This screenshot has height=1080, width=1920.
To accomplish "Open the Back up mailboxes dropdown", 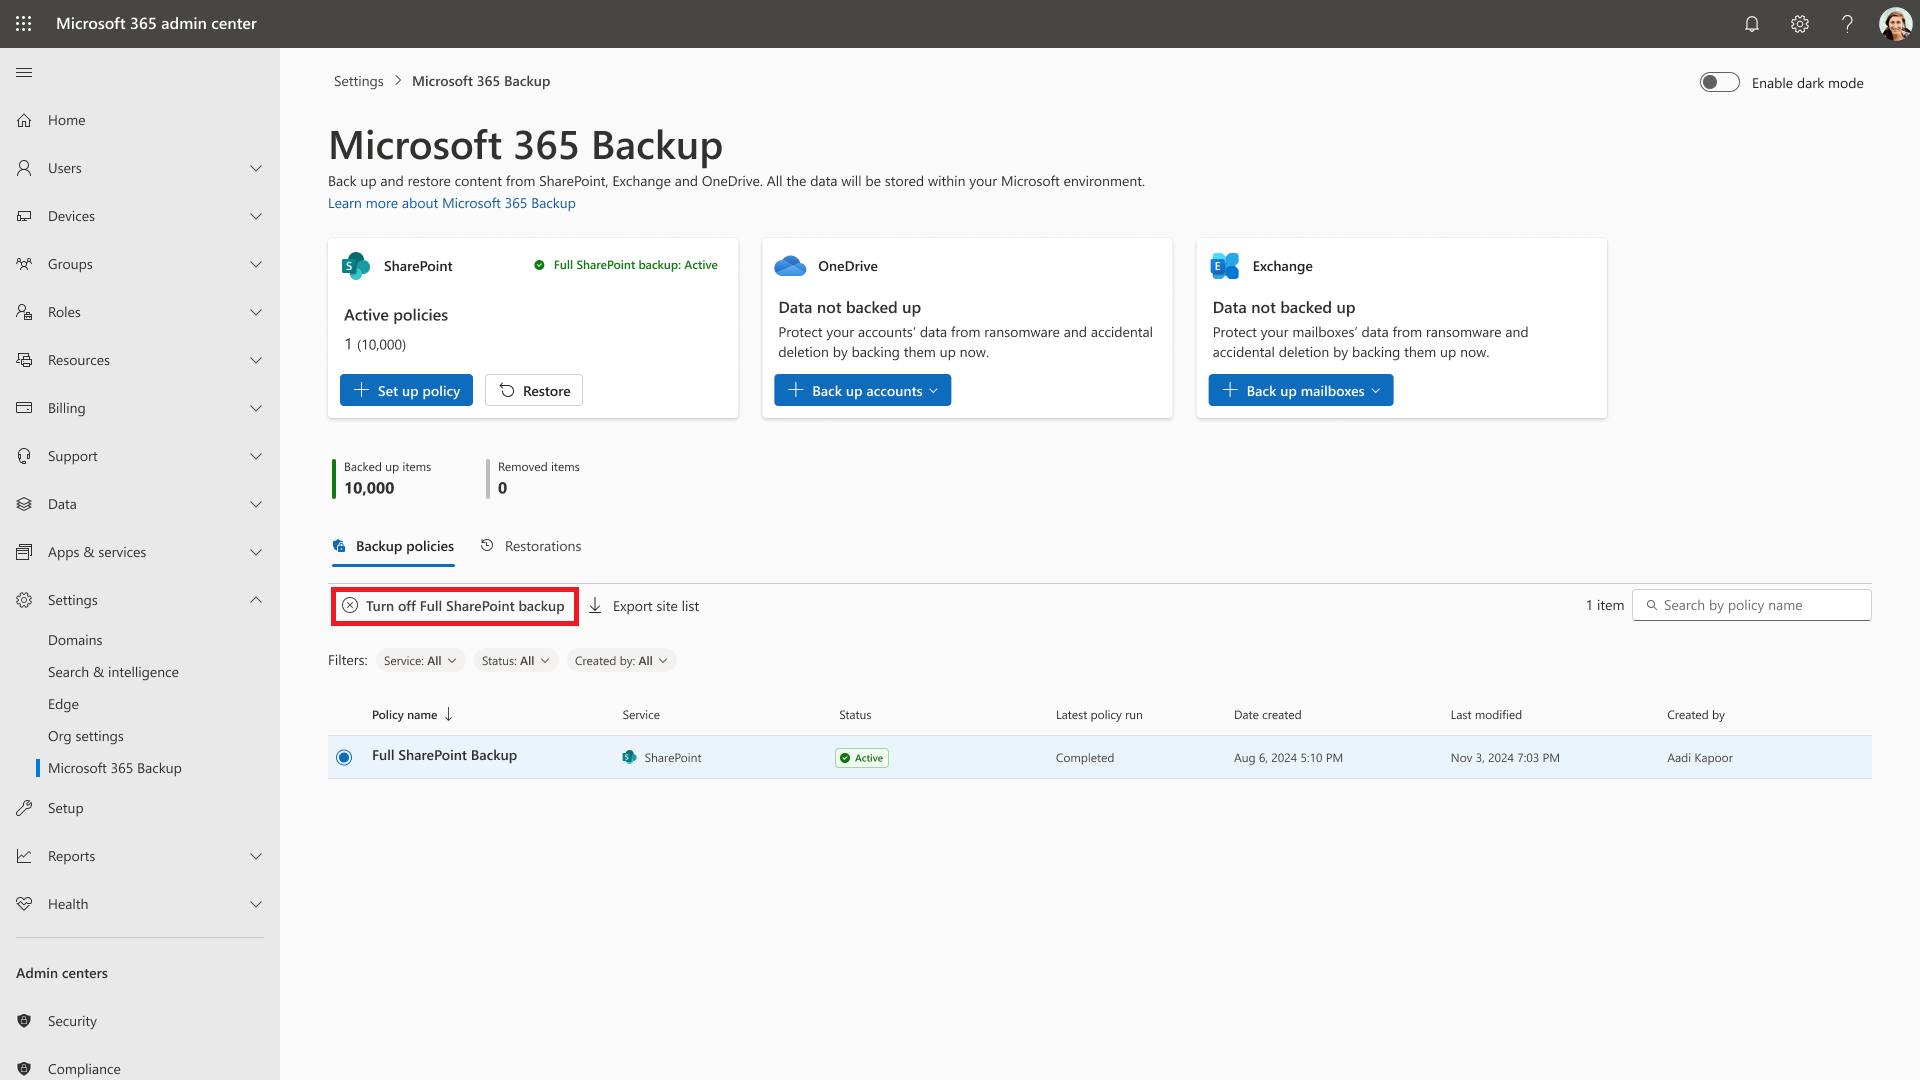I will pyautogui.click(x=1300, y=390).
